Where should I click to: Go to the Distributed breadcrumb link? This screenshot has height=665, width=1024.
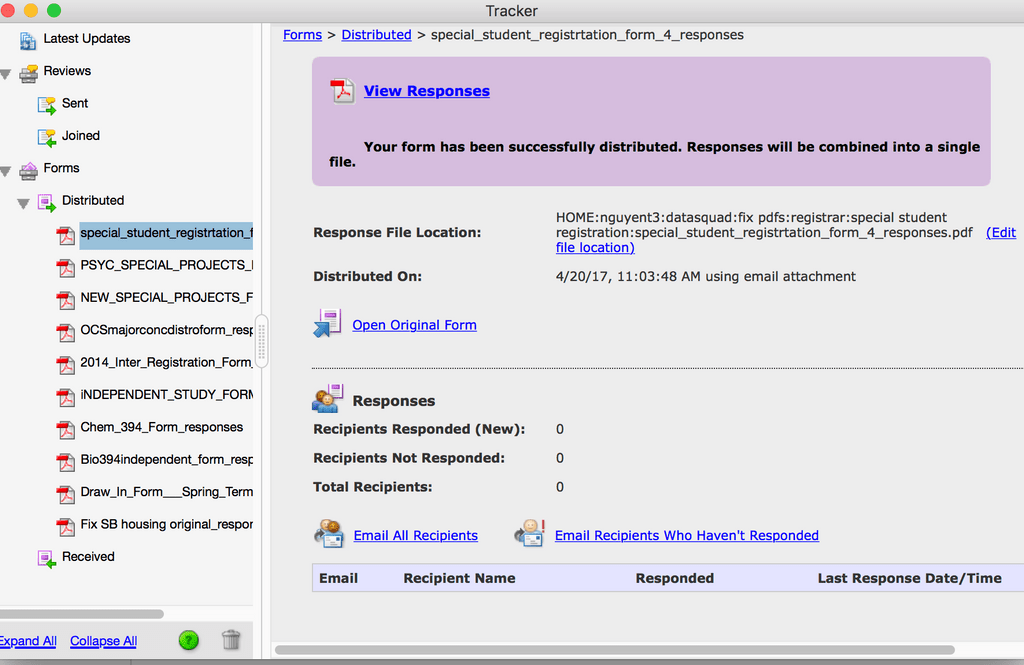(x=376, y=34)
